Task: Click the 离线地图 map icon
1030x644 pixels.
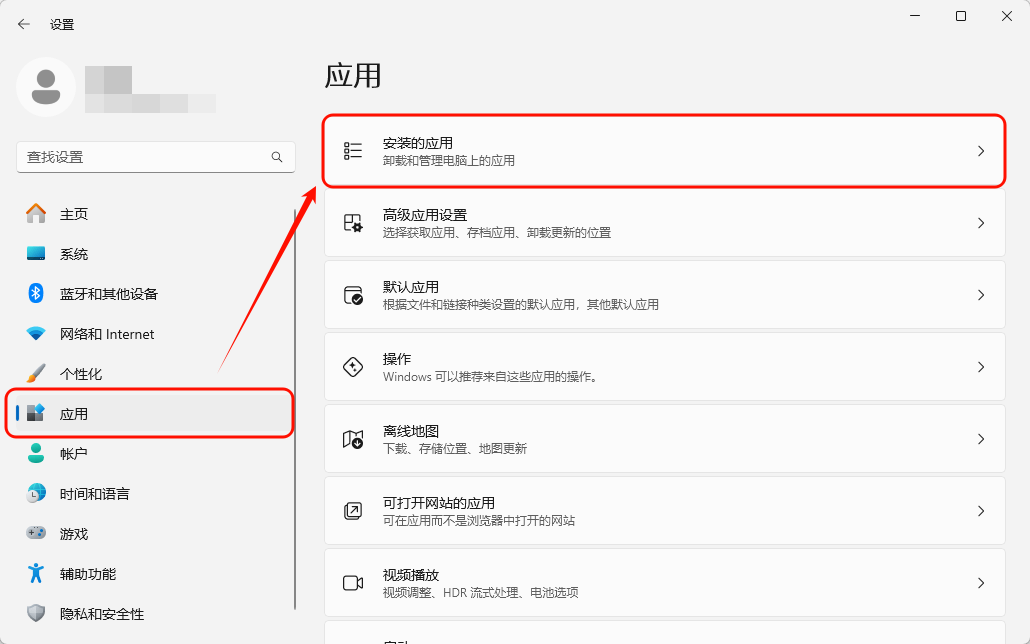Action: point(353,439)
